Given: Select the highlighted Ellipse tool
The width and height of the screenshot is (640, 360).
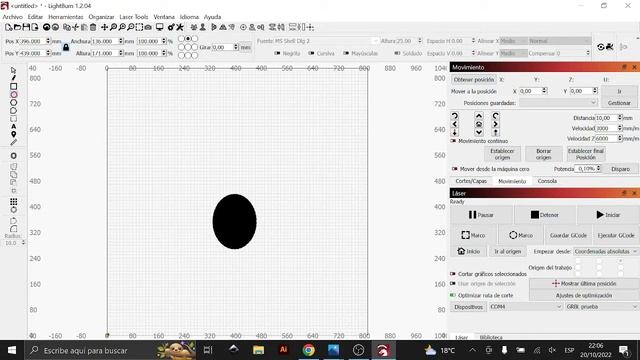Looking at the screenshot, I should click(x=13, y=94).
